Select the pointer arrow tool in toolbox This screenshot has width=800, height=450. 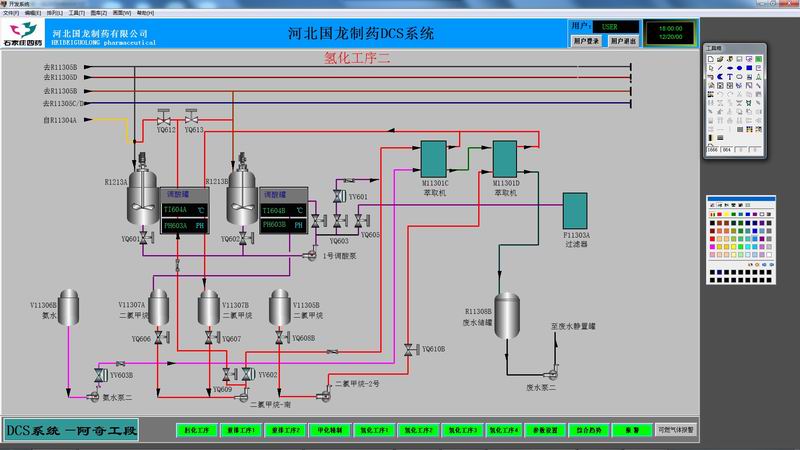point(711,68)
